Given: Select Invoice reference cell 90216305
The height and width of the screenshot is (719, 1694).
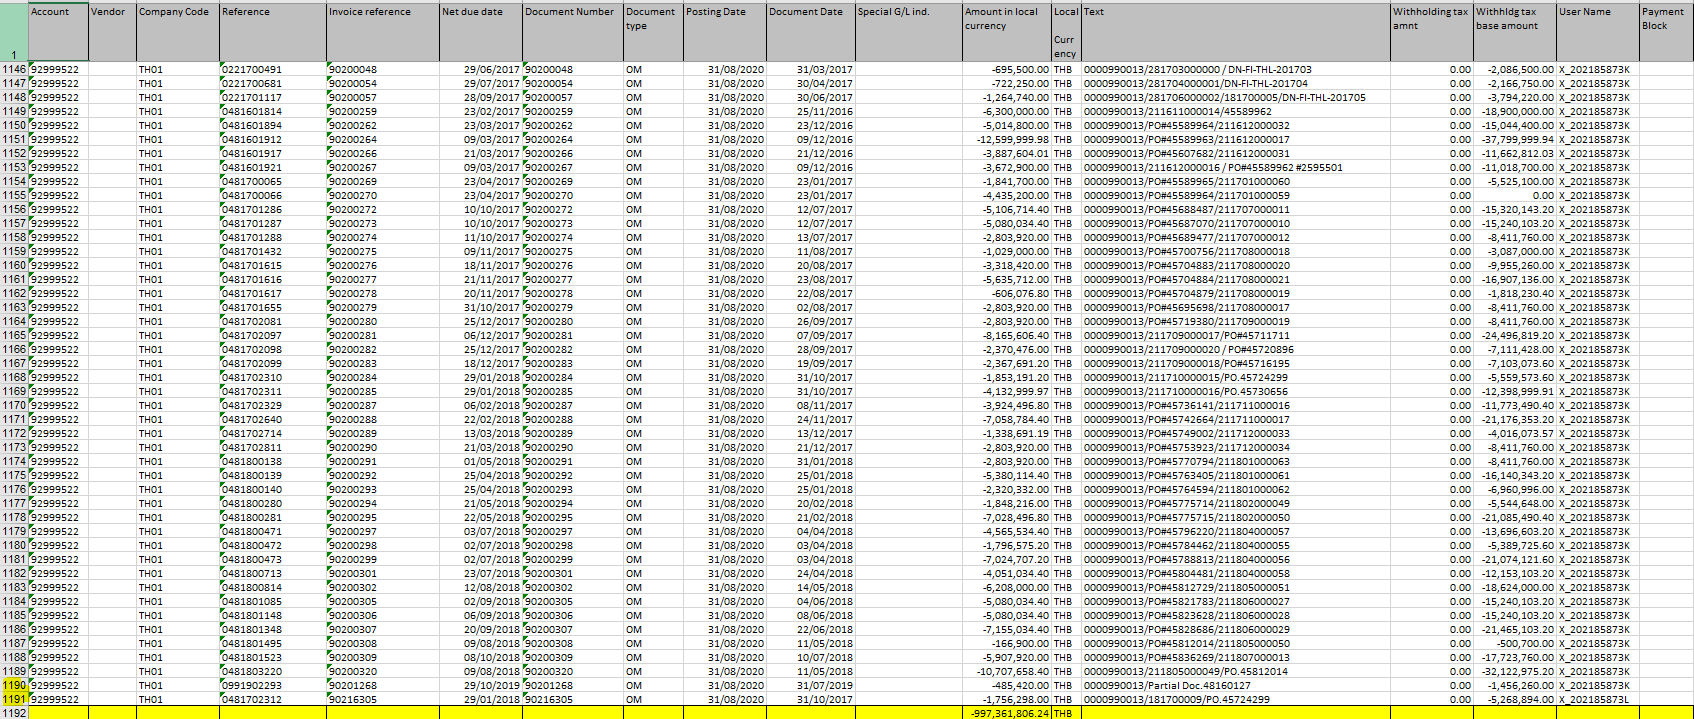Looking at the screenshot, I should [383, 700].
